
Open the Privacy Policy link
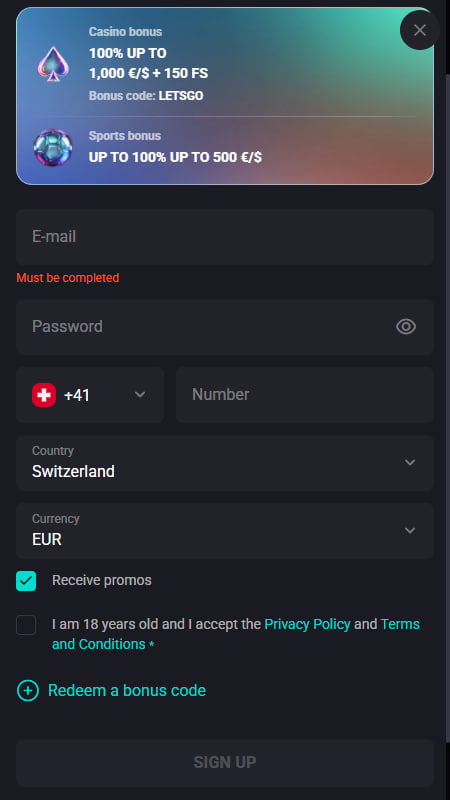[x=307, y=624]
